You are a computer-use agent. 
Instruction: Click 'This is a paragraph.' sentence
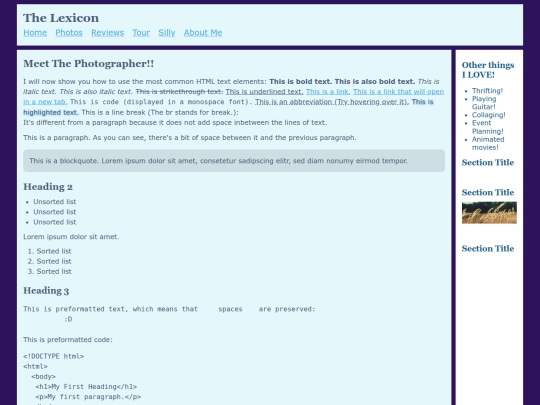tap(57, 138)
